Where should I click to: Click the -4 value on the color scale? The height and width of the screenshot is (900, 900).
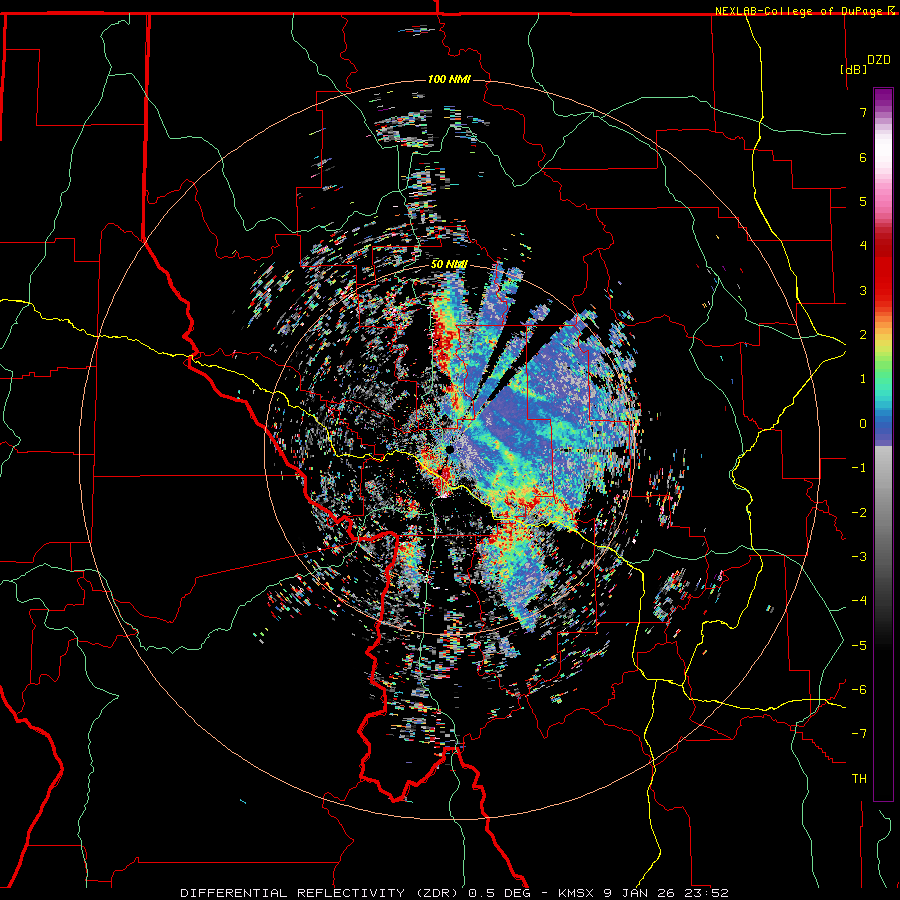[x=859, y=601]
